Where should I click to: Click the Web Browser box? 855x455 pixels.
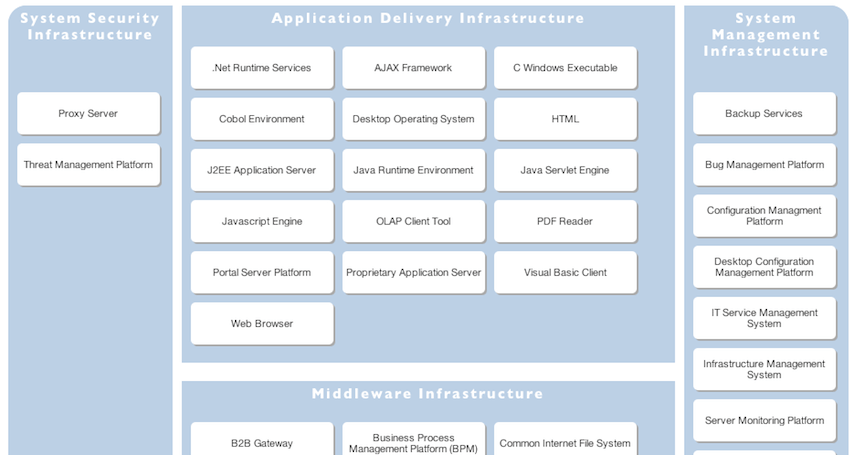coord(262,324)
